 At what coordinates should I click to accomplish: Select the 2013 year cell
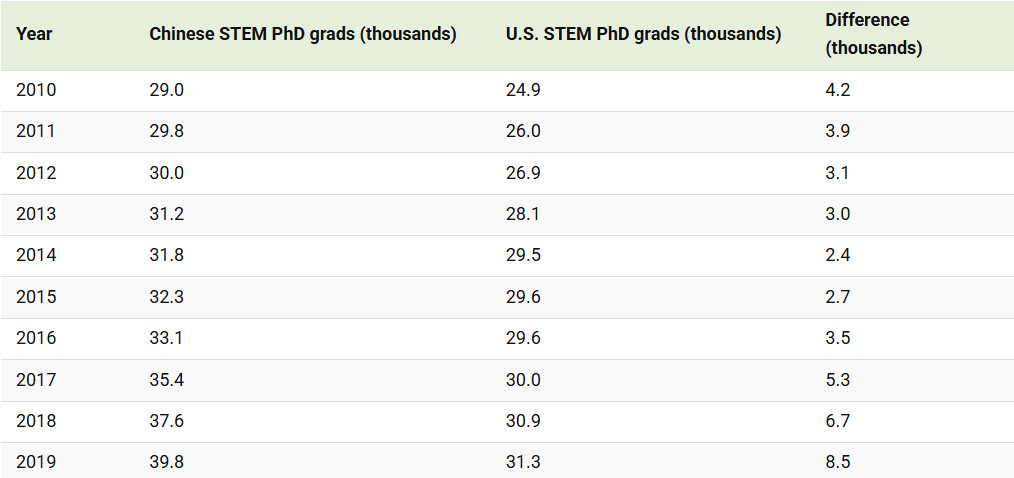point(36,214)
